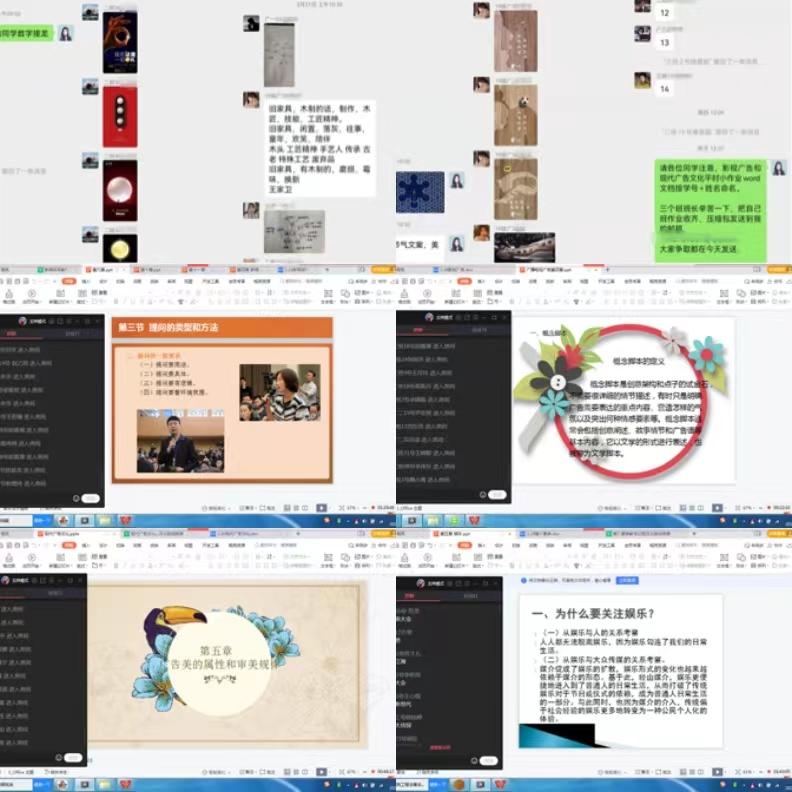792x792 pixels.
Task: Open the 47% zoom dropdown below 第三节 slide
Action: (x=351, y=508)
